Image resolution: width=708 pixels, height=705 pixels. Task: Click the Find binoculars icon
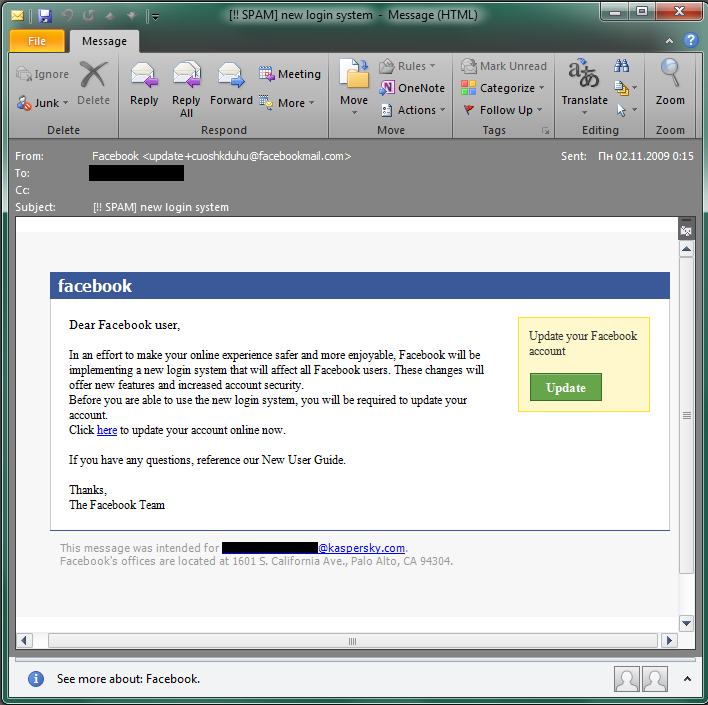click(621, 66)
